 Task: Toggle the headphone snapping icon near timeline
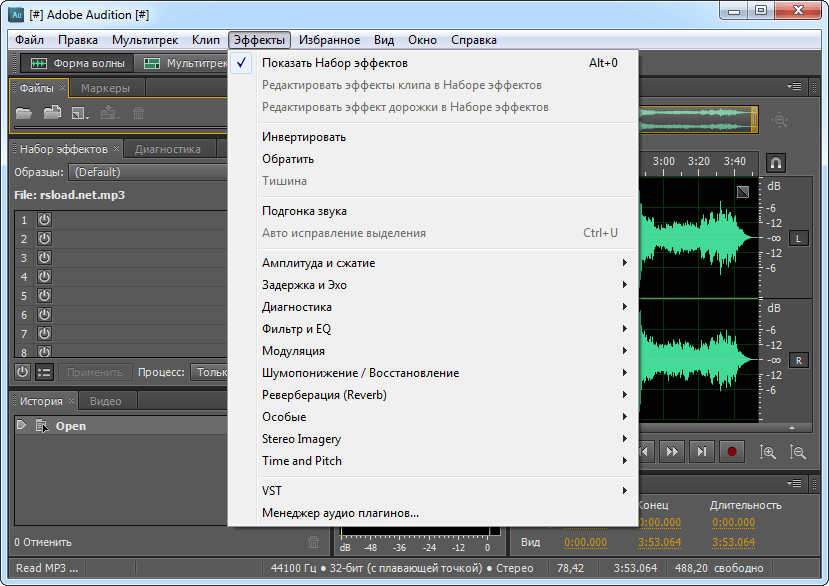776,163
